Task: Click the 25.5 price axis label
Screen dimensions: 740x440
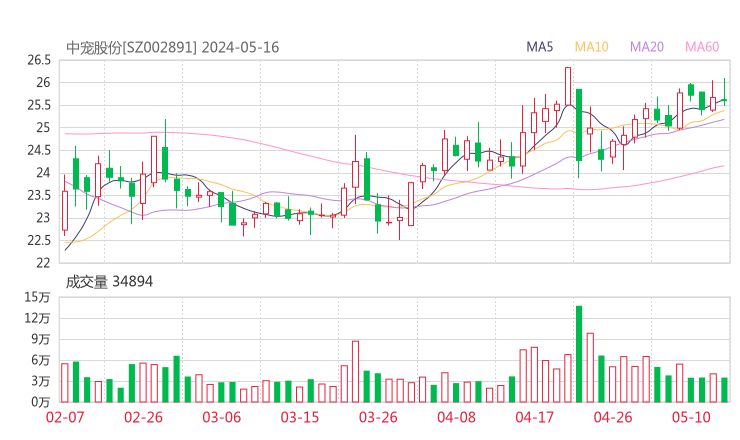Action: [39, 105]
